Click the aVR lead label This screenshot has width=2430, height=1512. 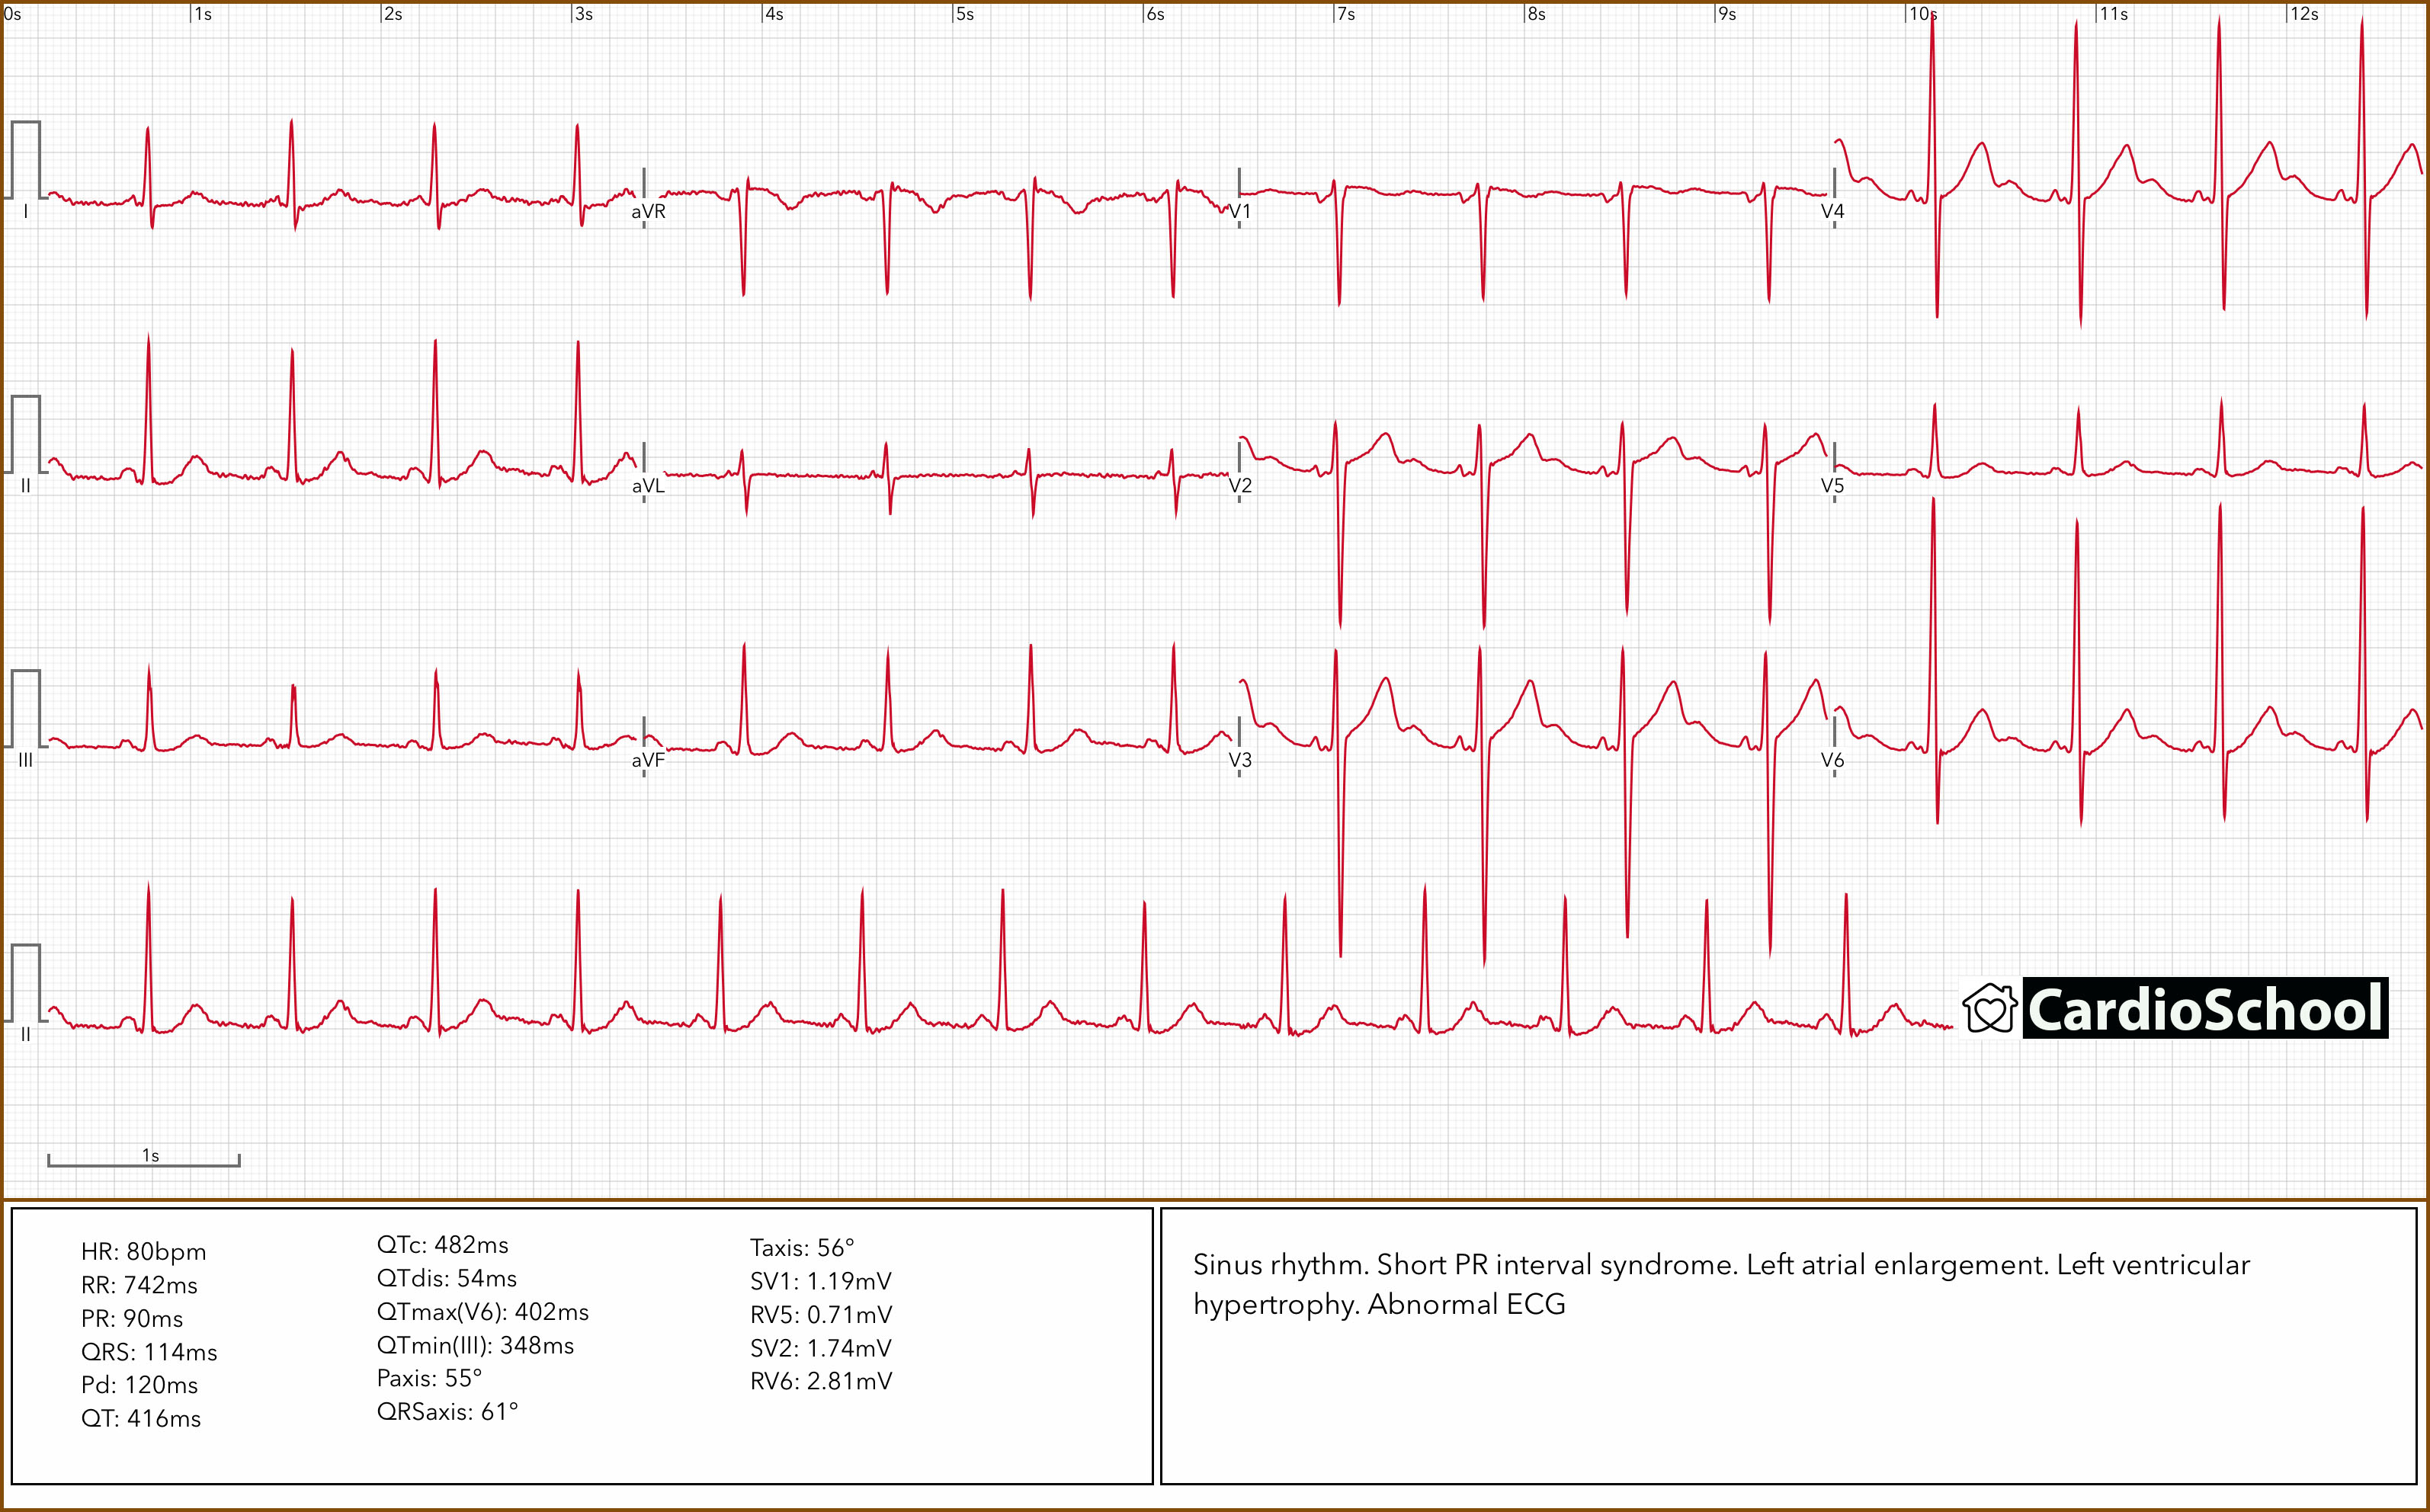point(648,212)
